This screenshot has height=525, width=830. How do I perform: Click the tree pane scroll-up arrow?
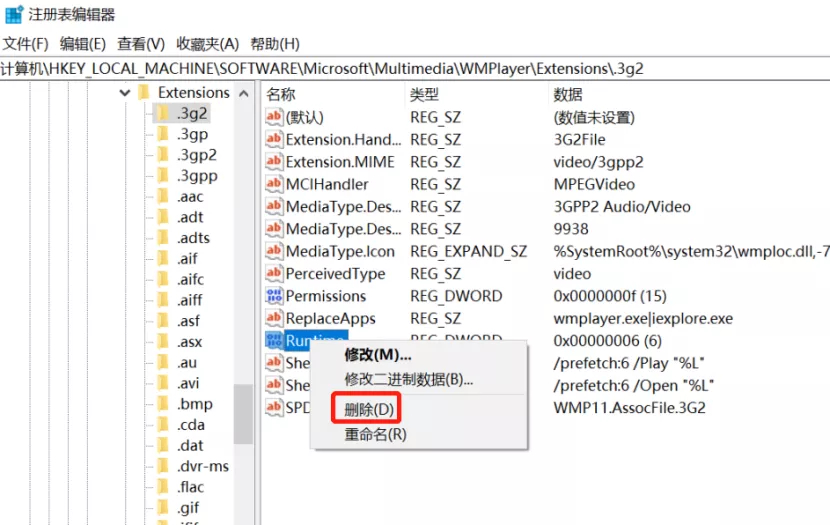pos(243,94)
